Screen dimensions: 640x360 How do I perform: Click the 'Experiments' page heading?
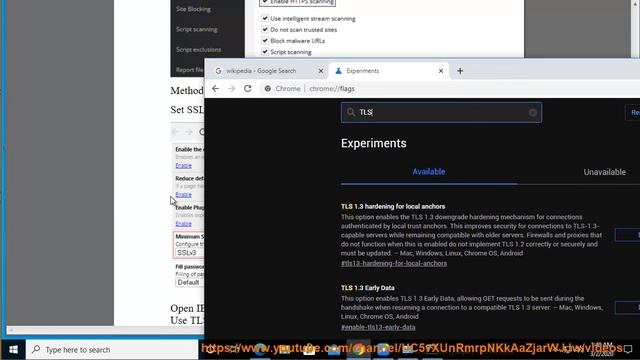pyautogui.click(x=373, y=143)
